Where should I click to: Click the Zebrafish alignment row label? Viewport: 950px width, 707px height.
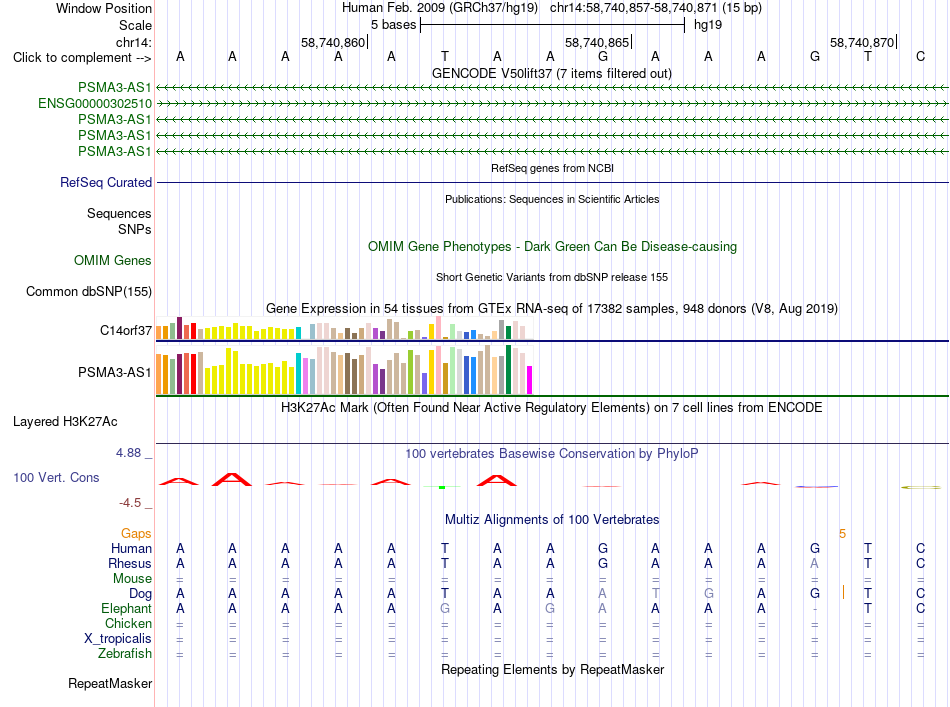point(125,654)
